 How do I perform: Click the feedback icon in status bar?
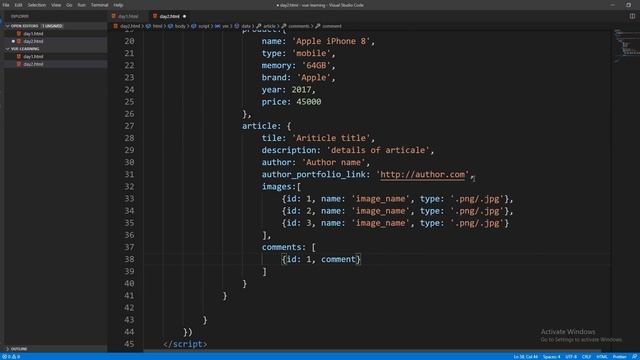click(x=634, y=357)
